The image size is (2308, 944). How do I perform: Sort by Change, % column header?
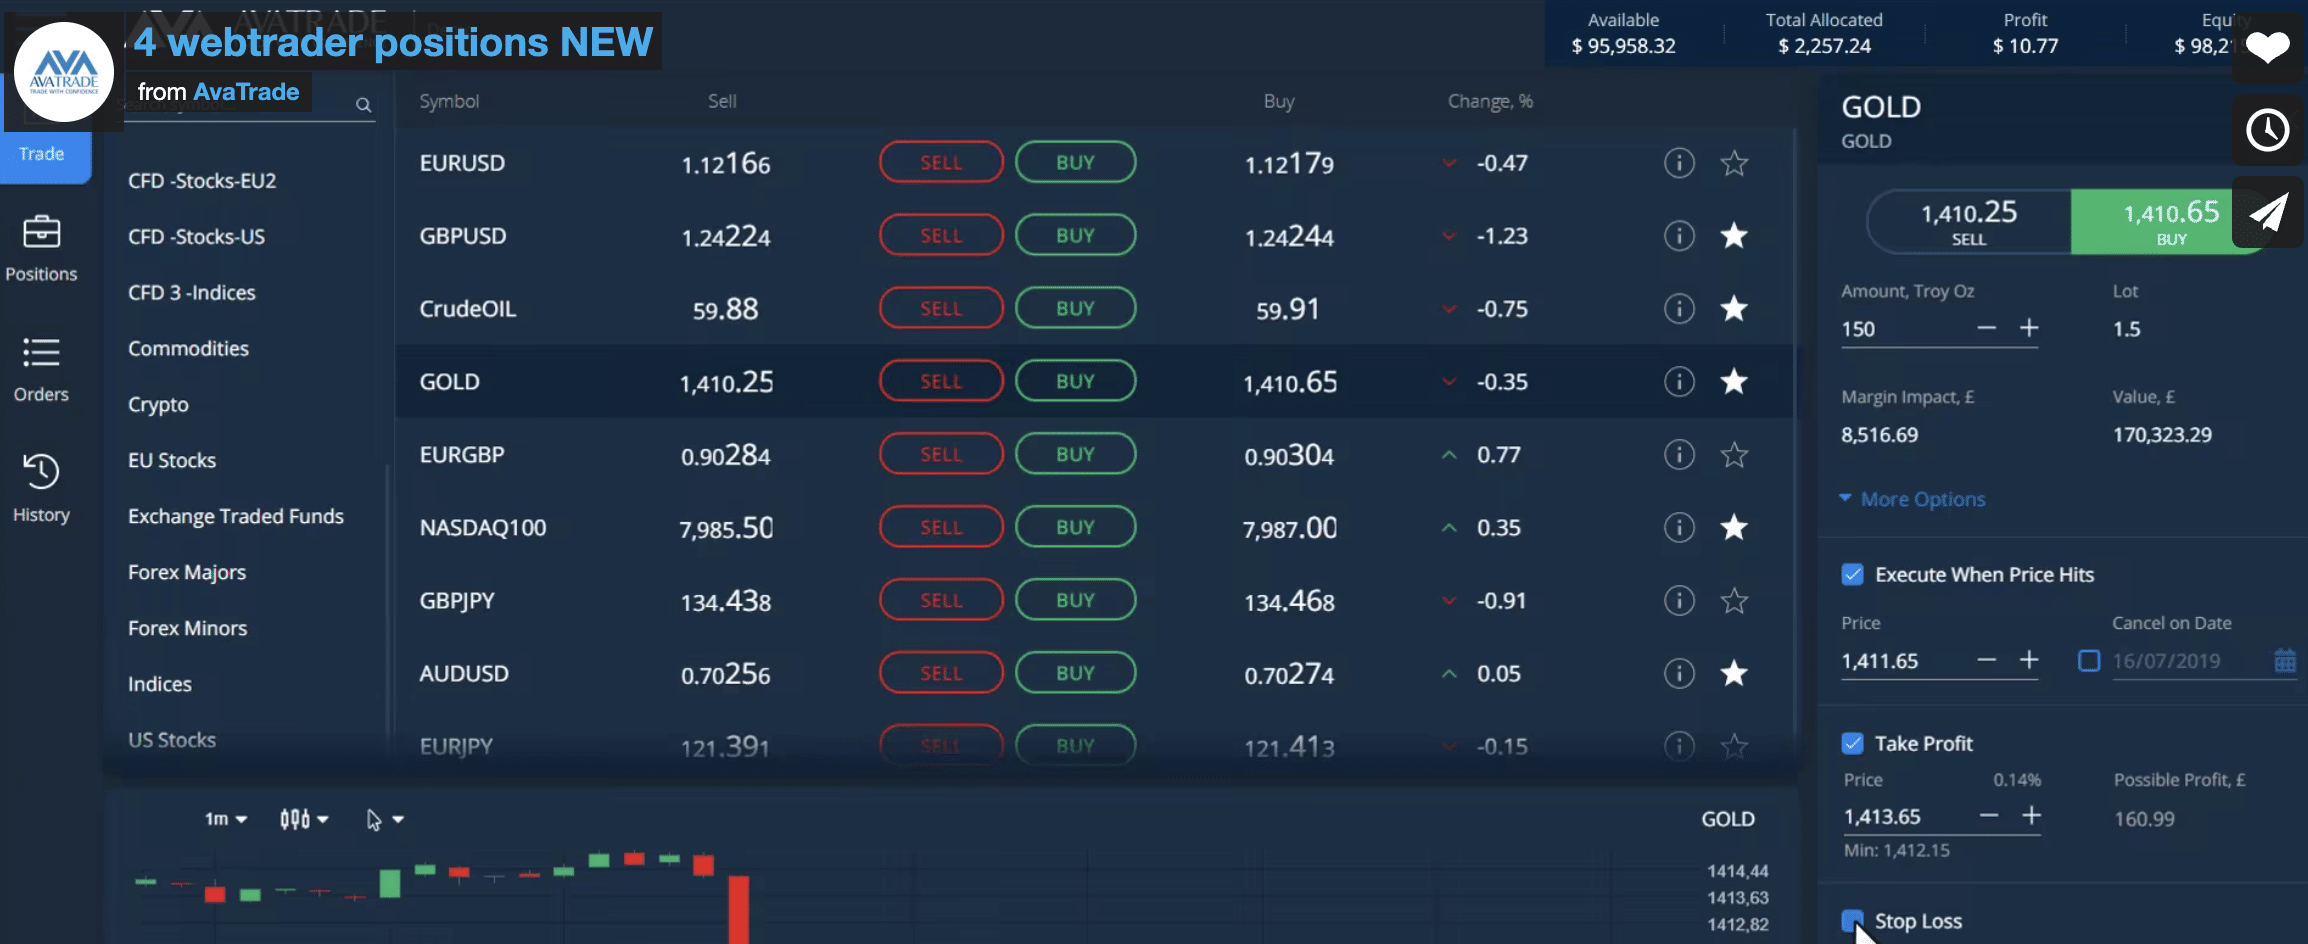click(1490, 101)
